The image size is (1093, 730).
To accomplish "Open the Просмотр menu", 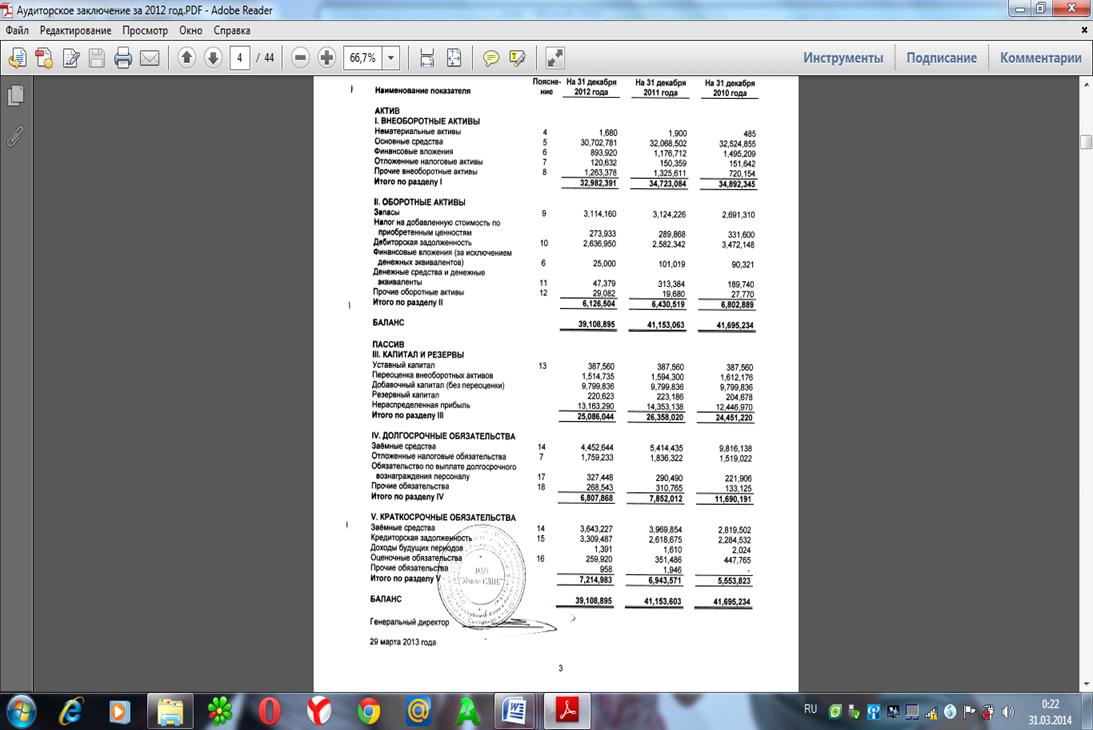I will point(145,30).
